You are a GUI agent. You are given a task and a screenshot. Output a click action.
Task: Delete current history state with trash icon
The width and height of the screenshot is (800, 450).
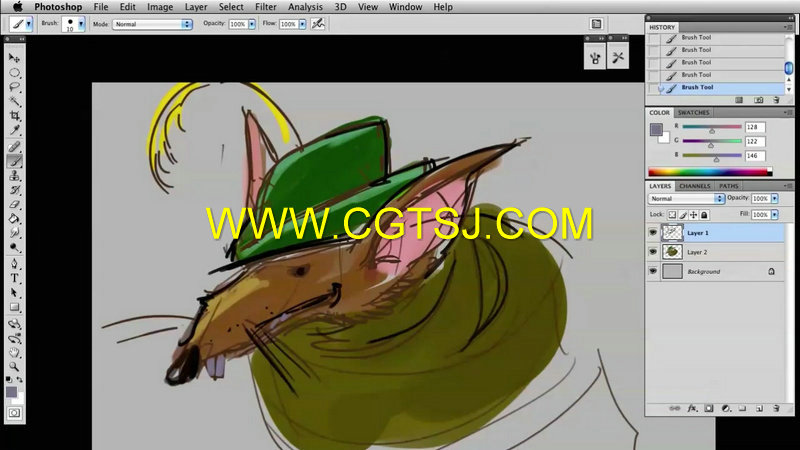click(x=776, y=100)
